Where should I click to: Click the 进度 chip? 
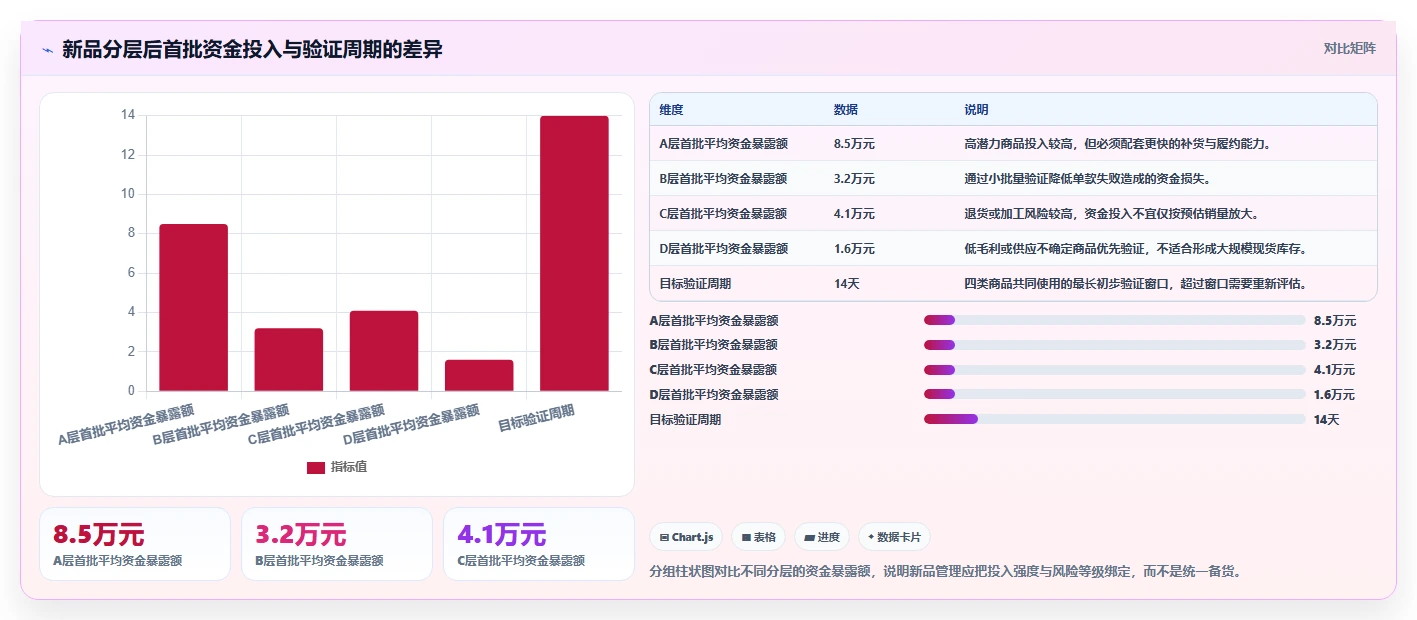pos(822,537)
